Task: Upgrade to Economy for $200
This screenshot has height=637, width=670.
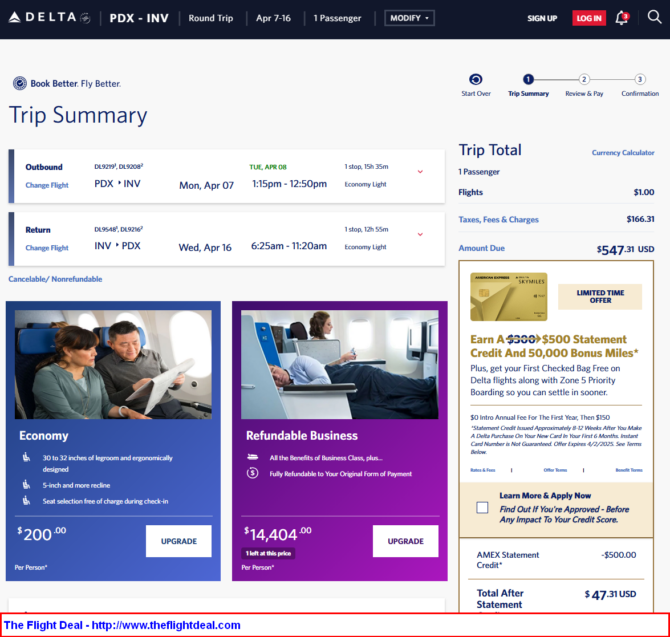Action: [x=179, y=541]
